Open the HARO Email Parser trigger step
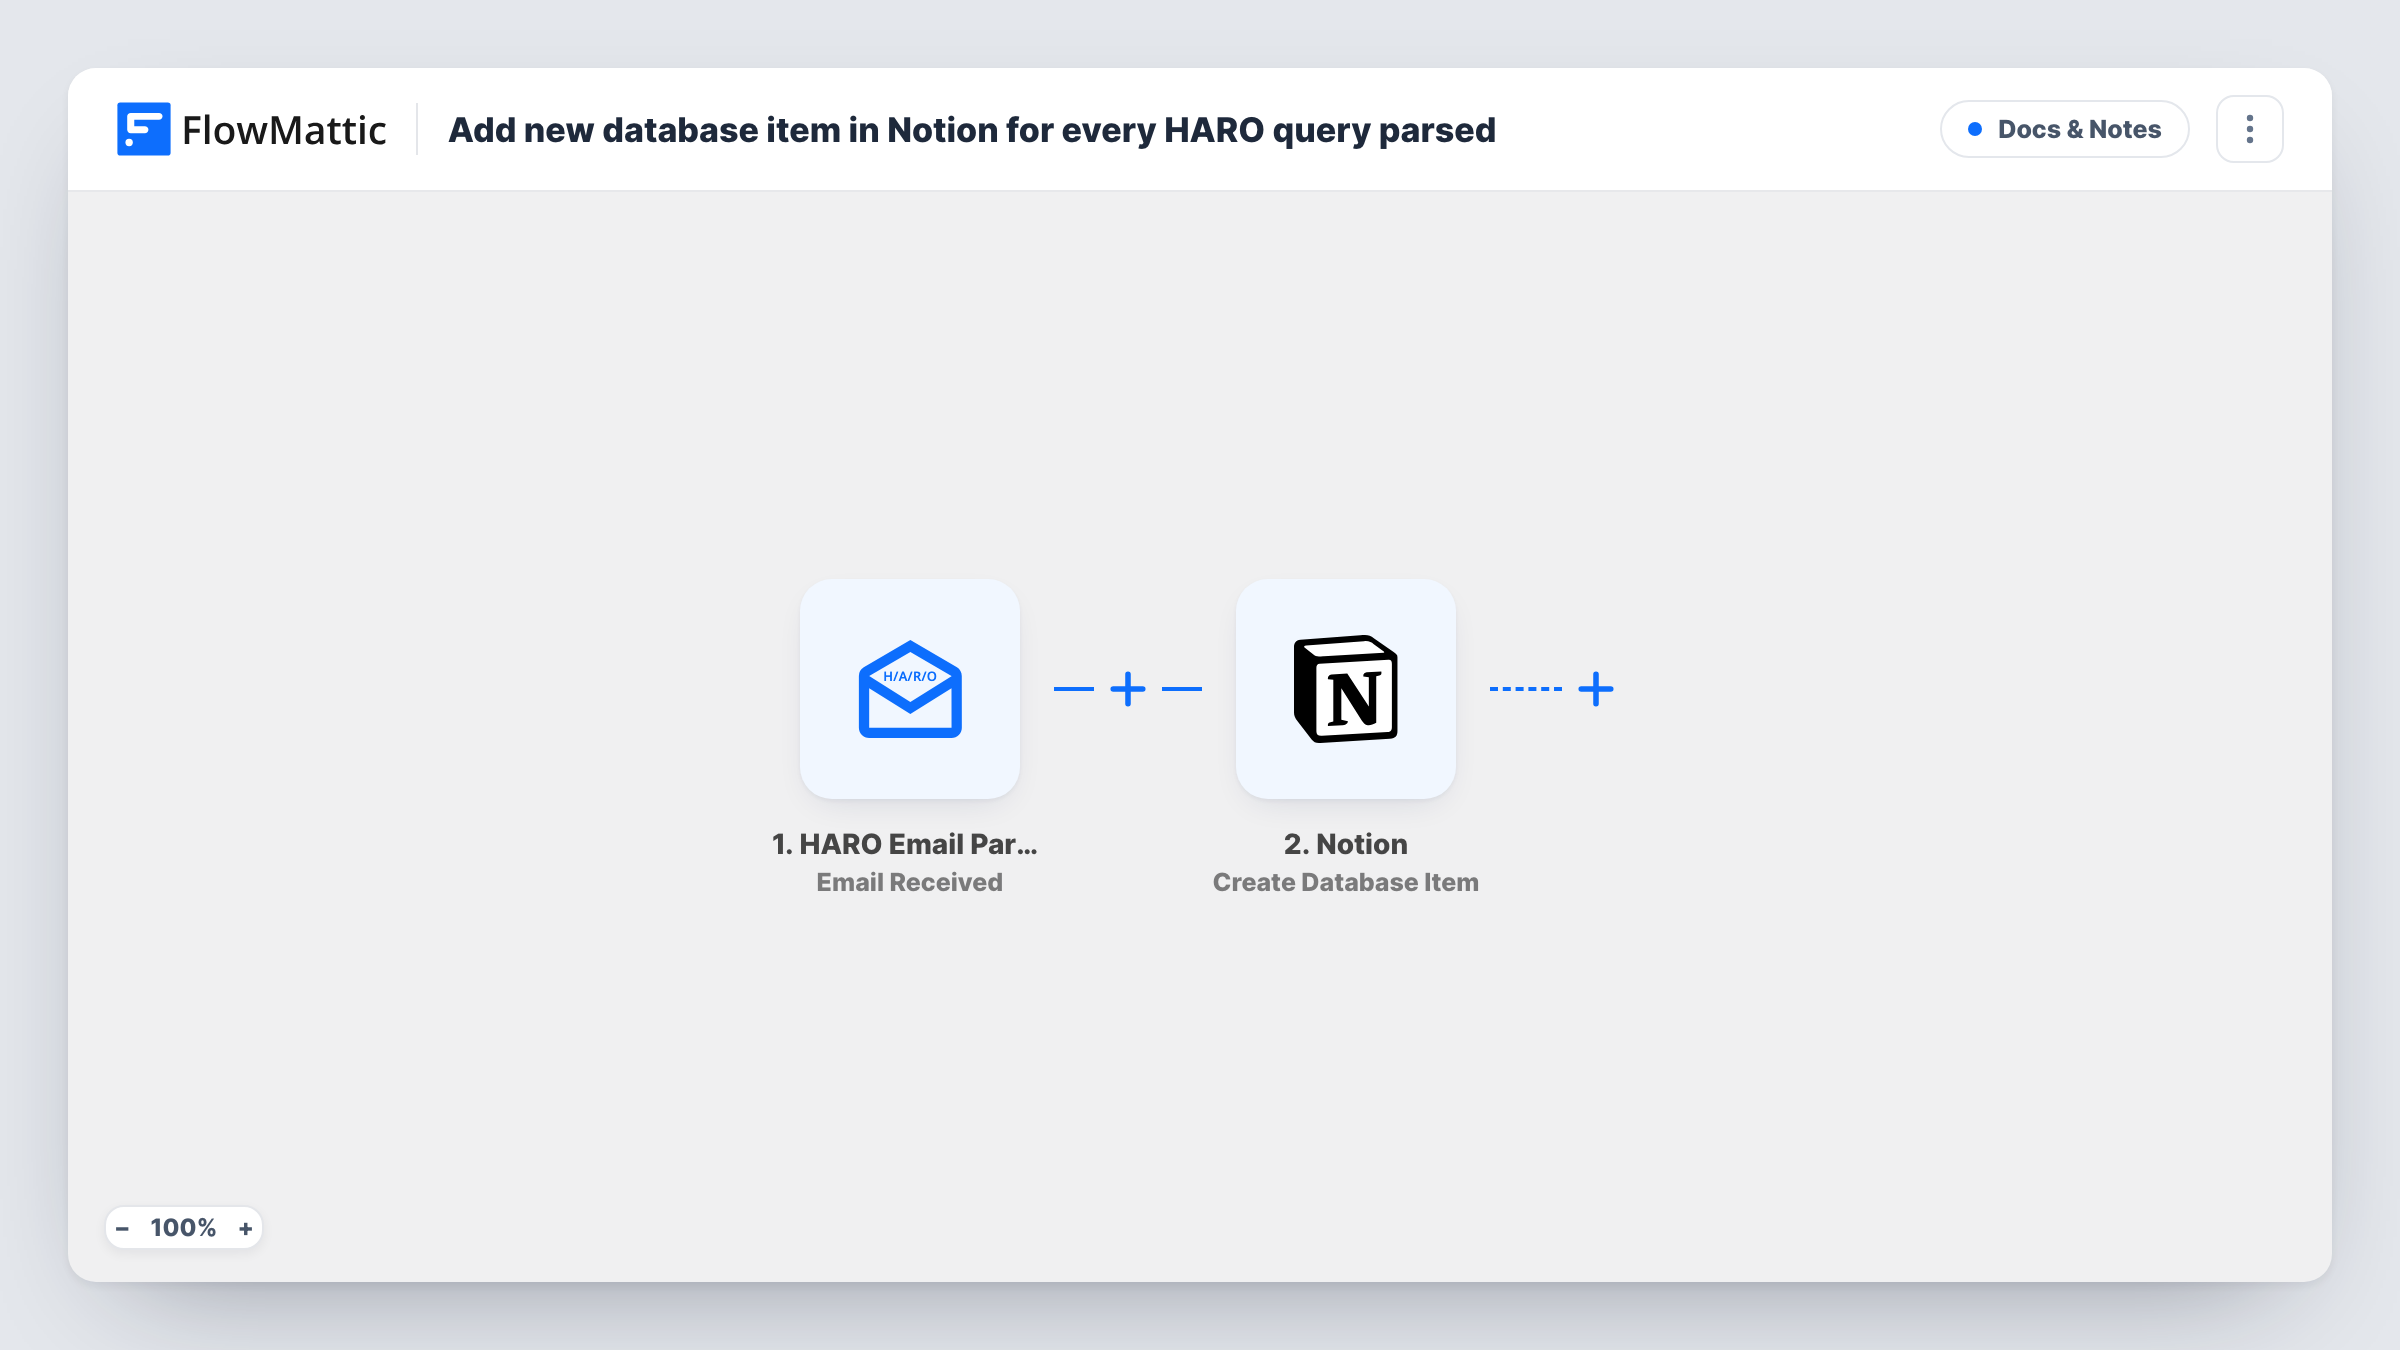The height and width of the screenshot is (1350, 2400). point(910,689)
